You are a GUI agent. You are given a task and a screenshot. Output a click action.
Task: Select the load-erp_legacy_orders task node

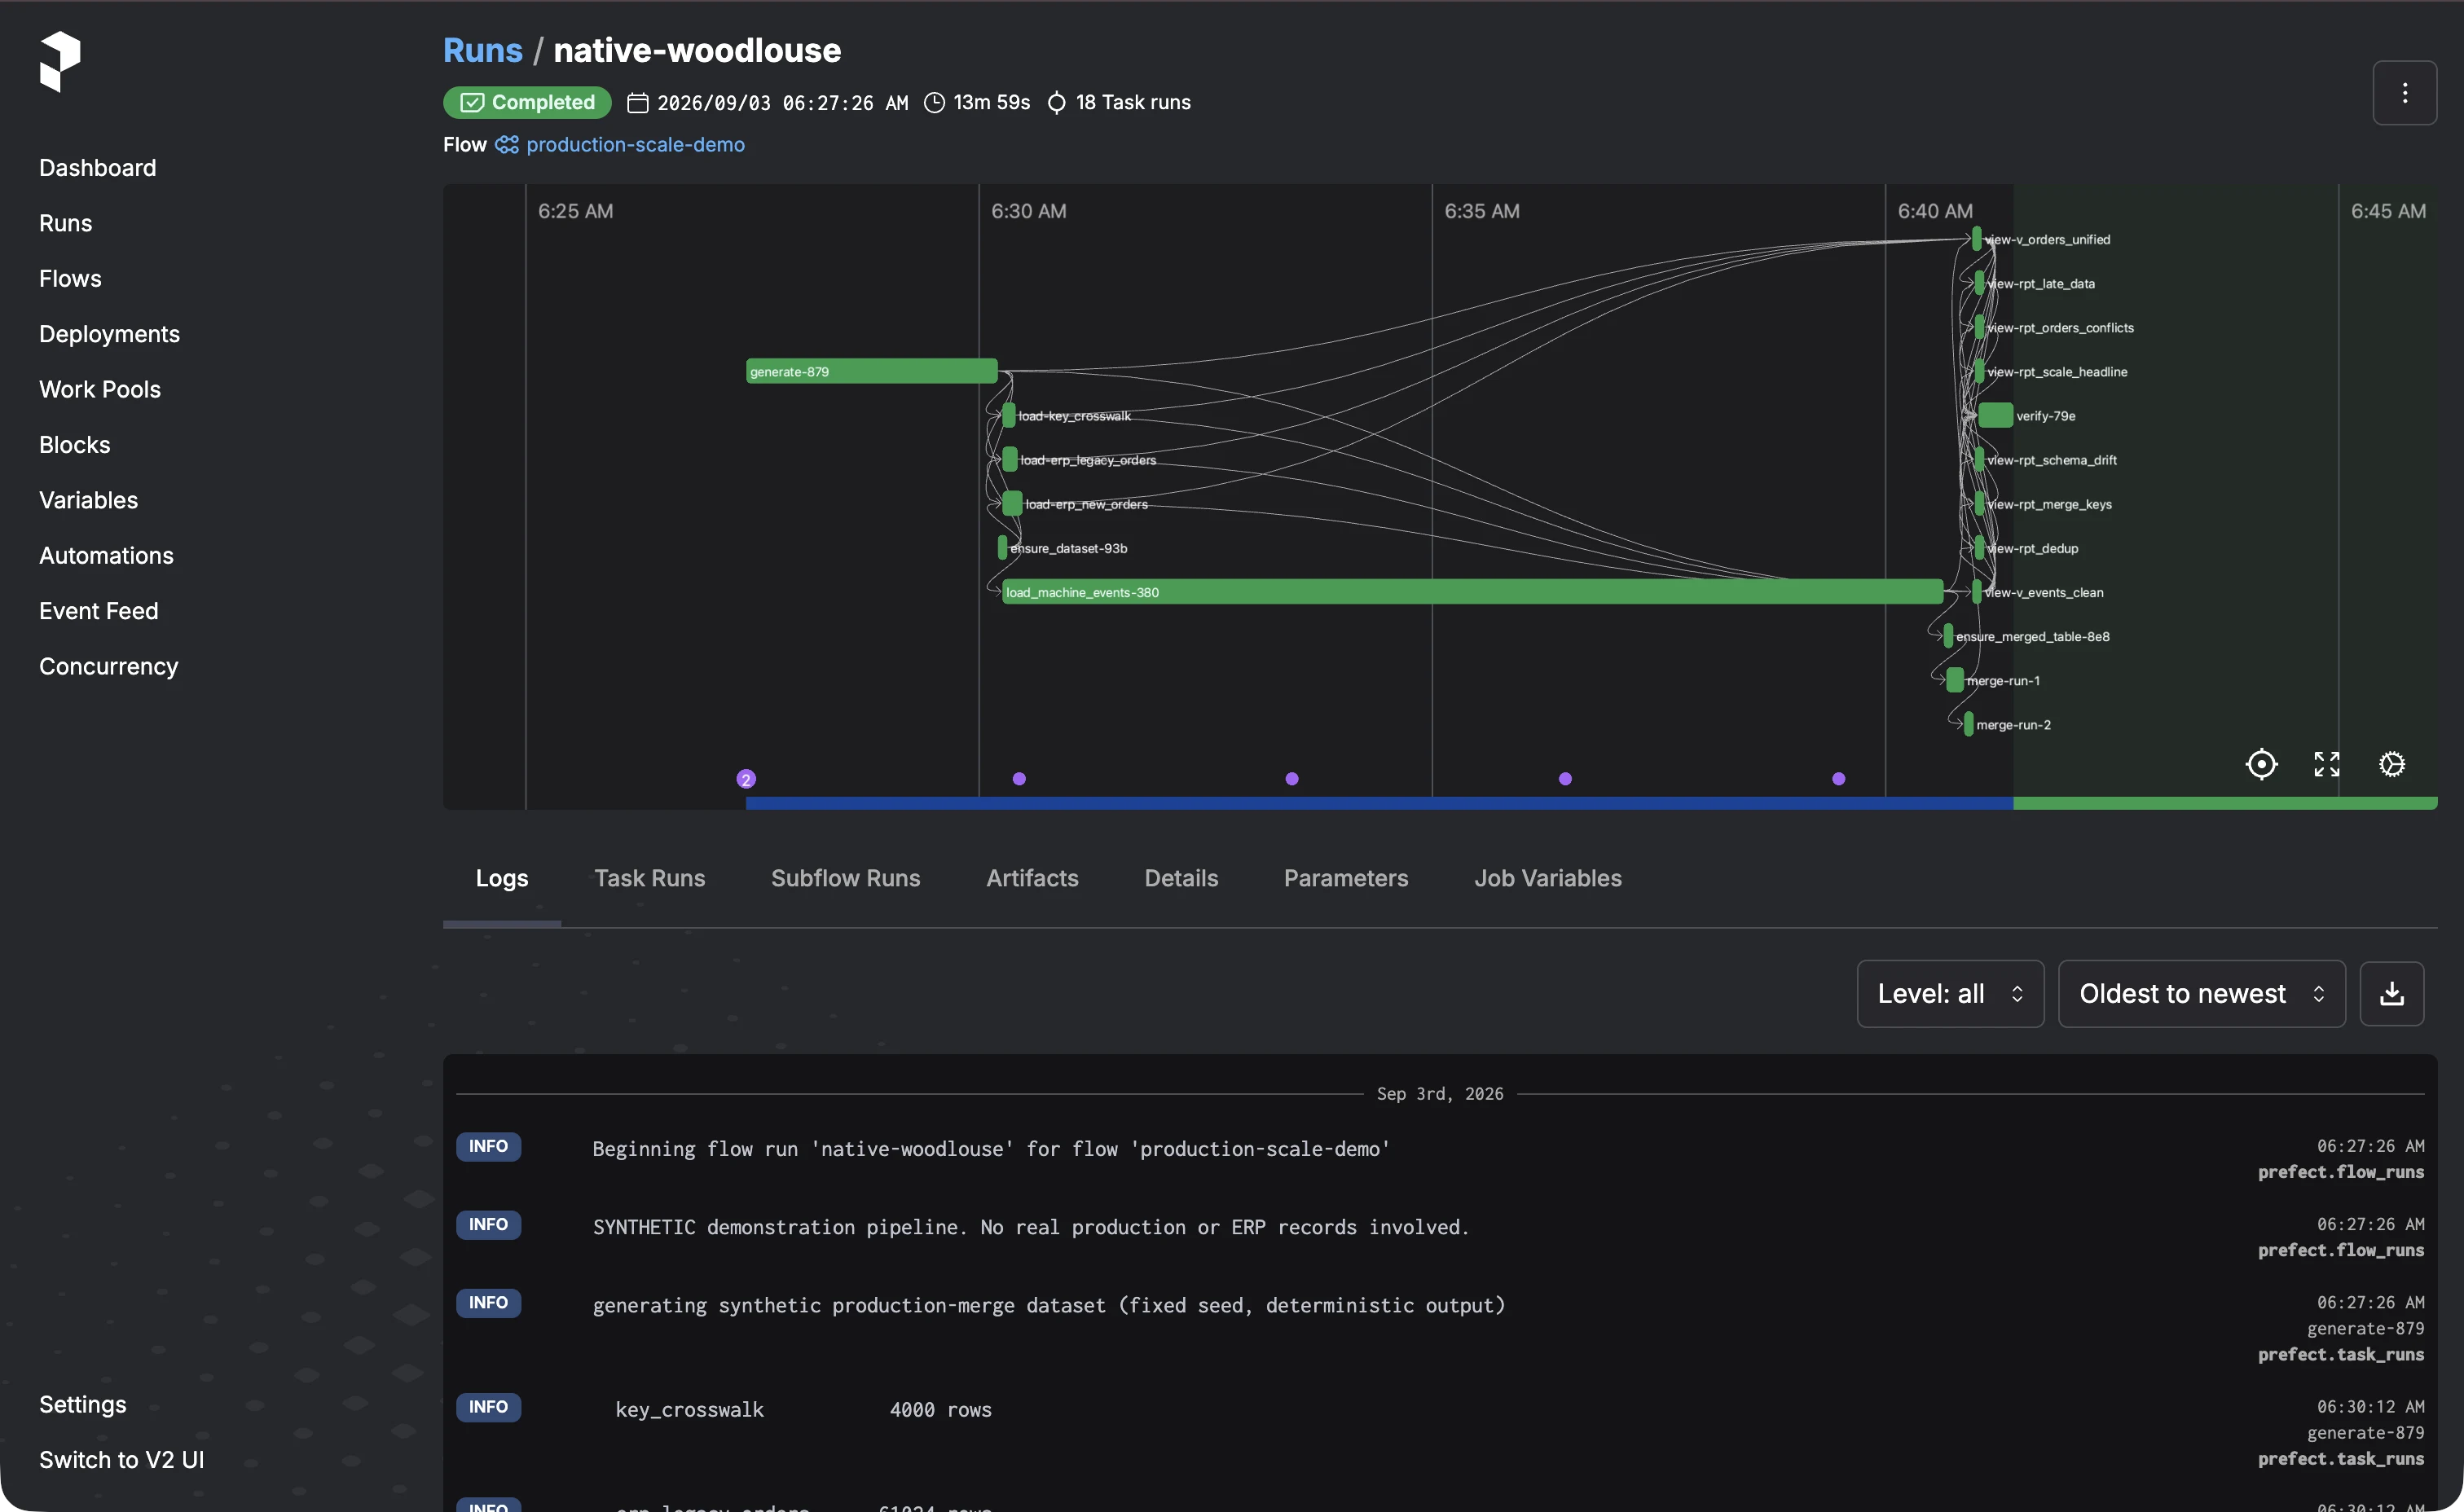(x=1010, y=460)
